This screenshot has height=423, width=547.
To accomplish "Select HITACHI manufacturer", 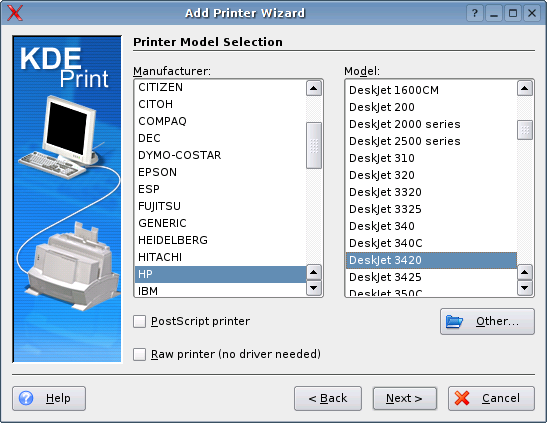I will (220, 257).
